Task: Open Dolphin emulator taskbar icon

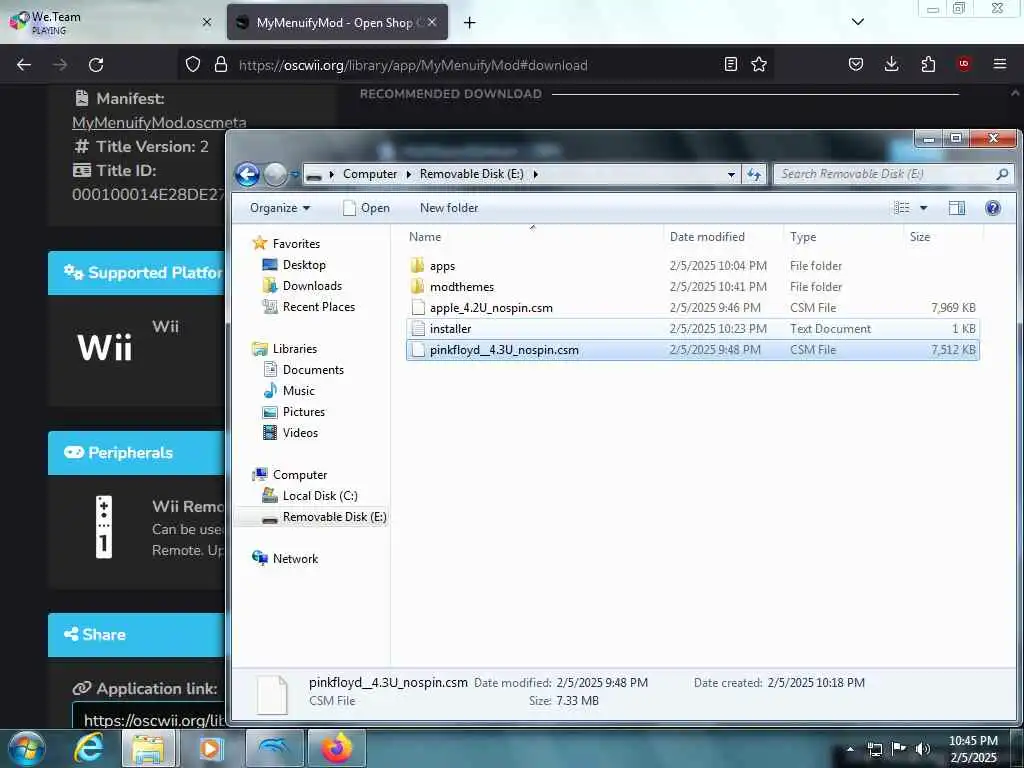Action: click(x=274, y=748)
